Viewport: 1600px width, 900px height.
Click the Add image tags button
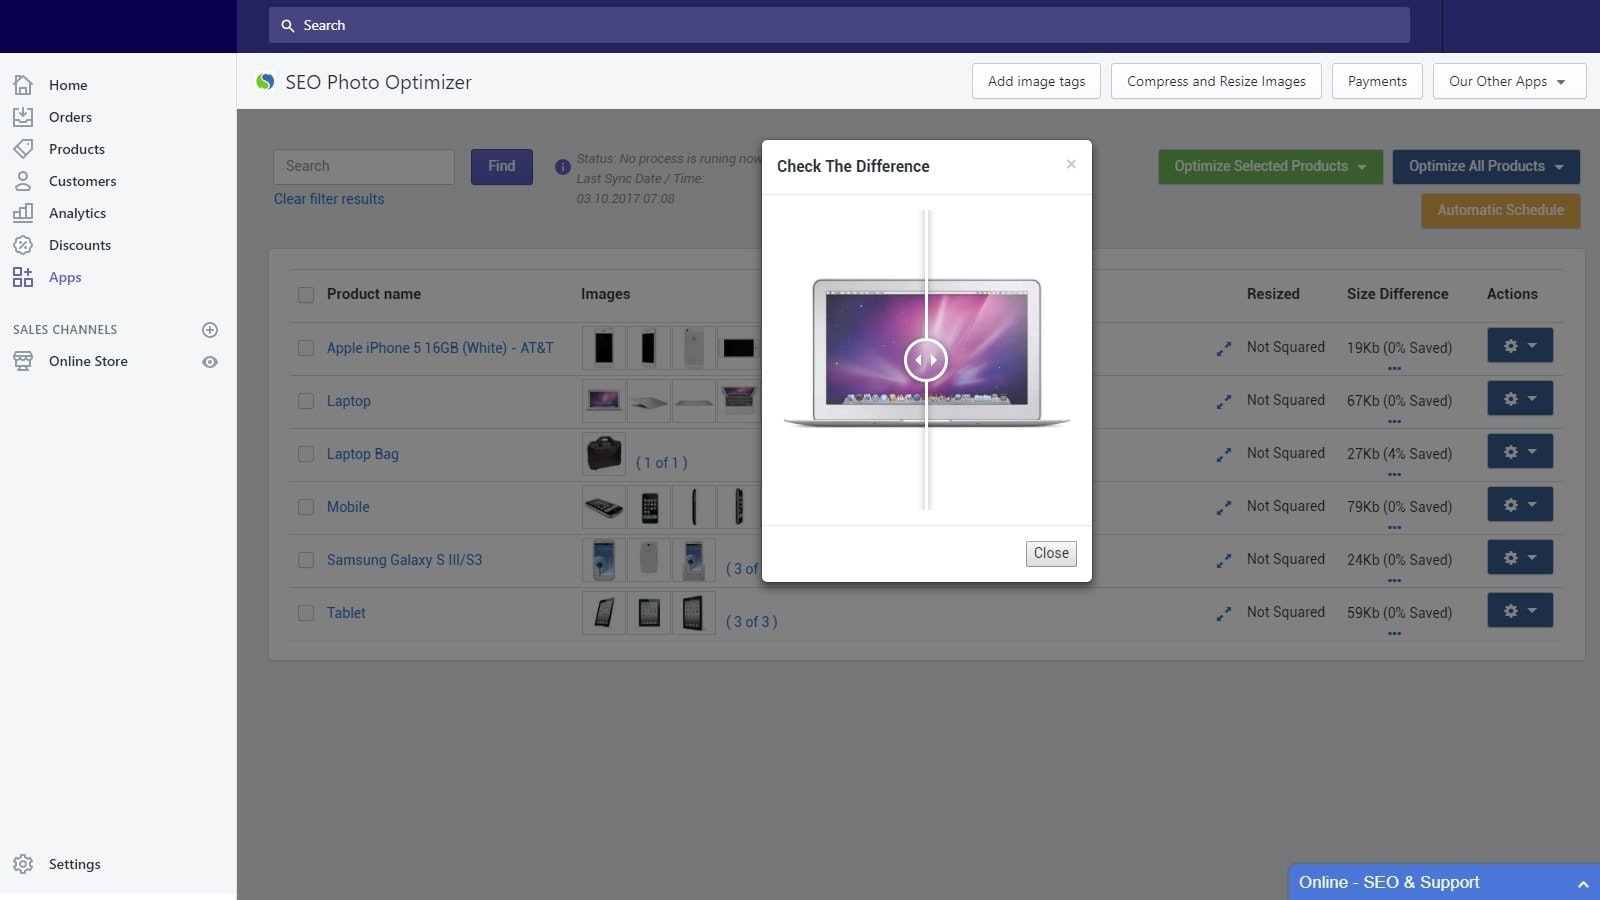(x=1036, y=82)
